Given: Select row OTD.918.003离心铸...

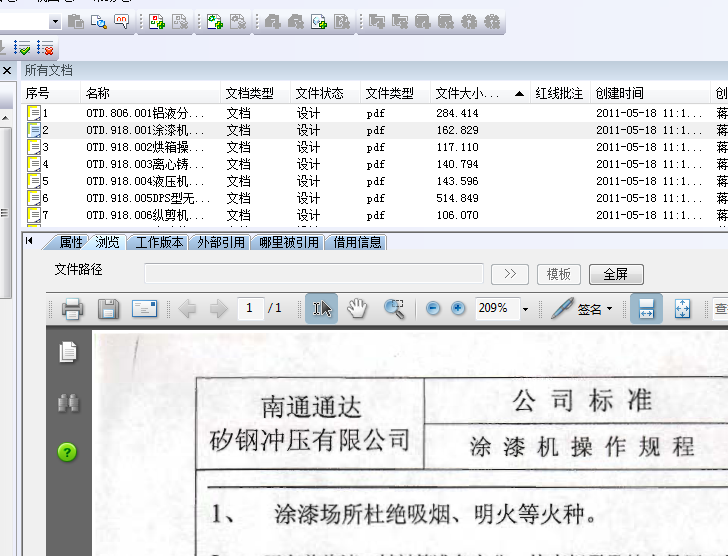Looking at the screenshot, I should [x=374, y=164].
